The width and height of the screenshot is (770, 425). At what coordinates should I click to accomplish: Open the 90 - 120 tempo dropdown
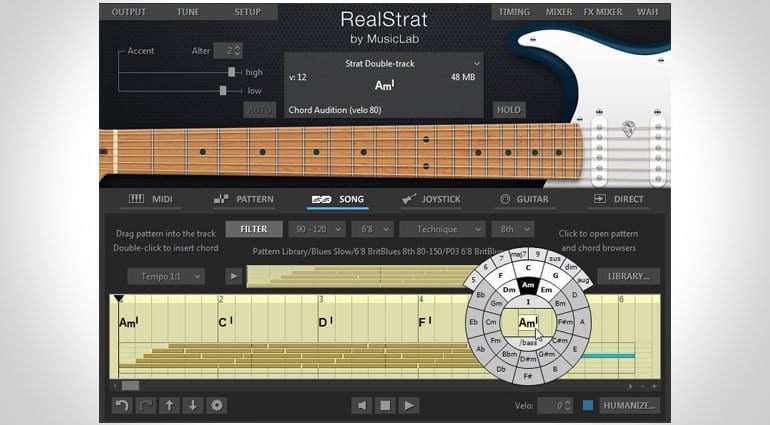(x=317, y=229)
